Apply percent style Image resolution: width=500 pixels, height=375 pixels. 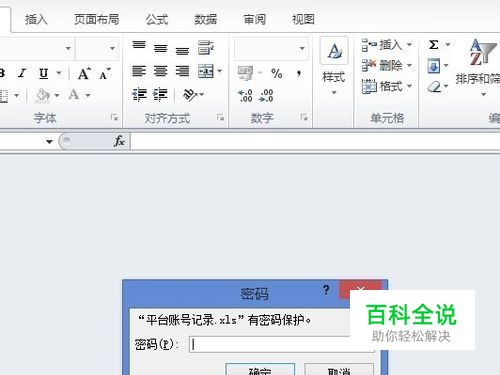tap(277, 73)
